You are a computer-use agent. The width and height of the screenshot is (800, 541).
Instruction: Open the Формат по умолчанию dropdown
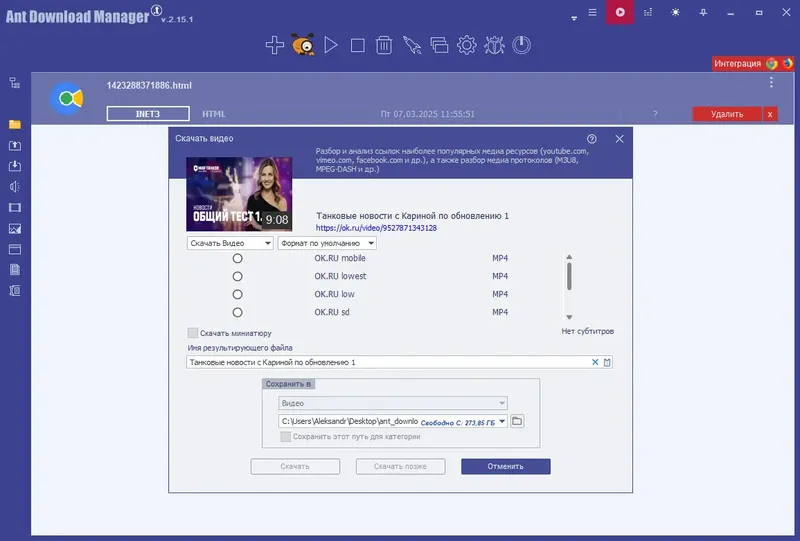pyautogui.click(x=327, y=243)
